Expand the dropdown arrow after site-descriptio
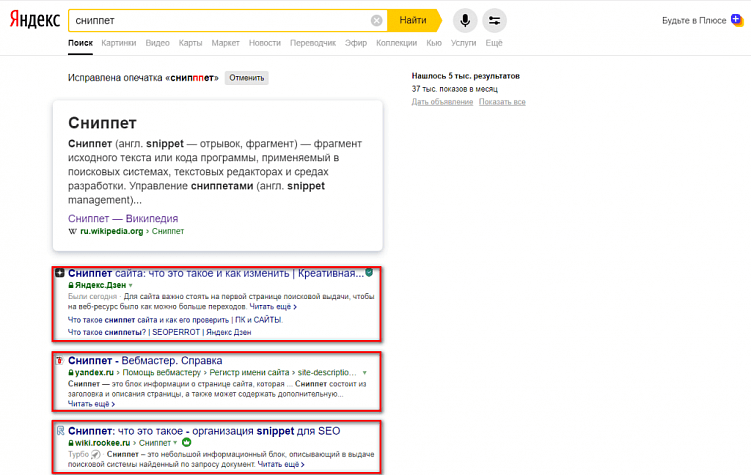Image resolution: width=751 pixels, height=475 pixels. click(364, 373)
